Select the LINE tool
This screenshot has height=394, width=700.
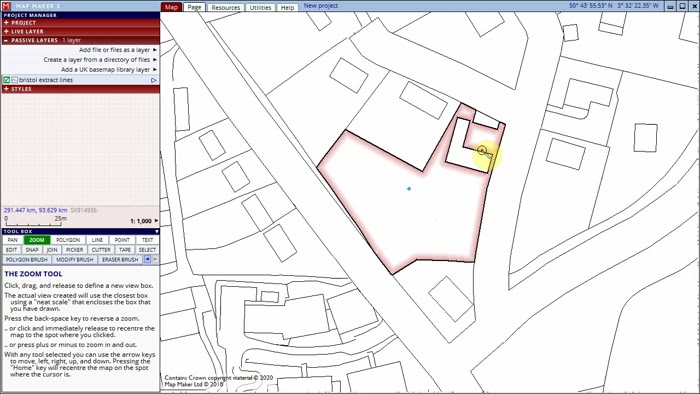tap(97, 240)
